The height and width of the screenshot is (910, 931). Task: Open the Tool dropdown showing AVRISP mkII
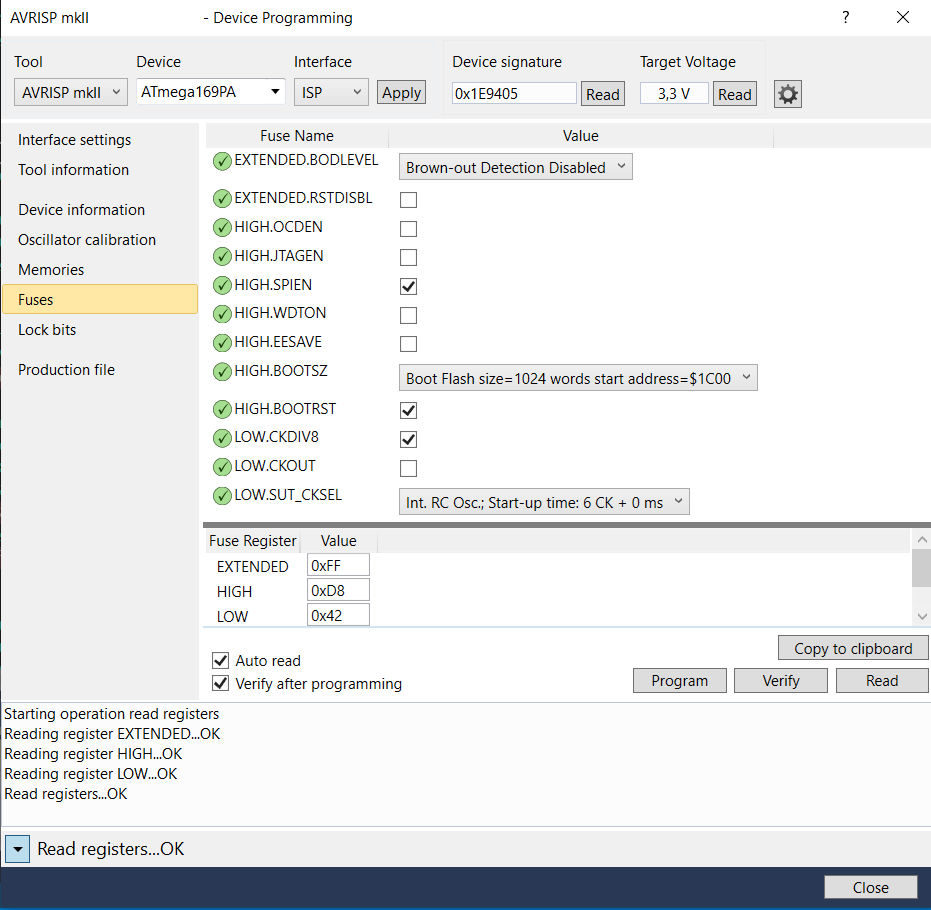(x=71, y=93)
